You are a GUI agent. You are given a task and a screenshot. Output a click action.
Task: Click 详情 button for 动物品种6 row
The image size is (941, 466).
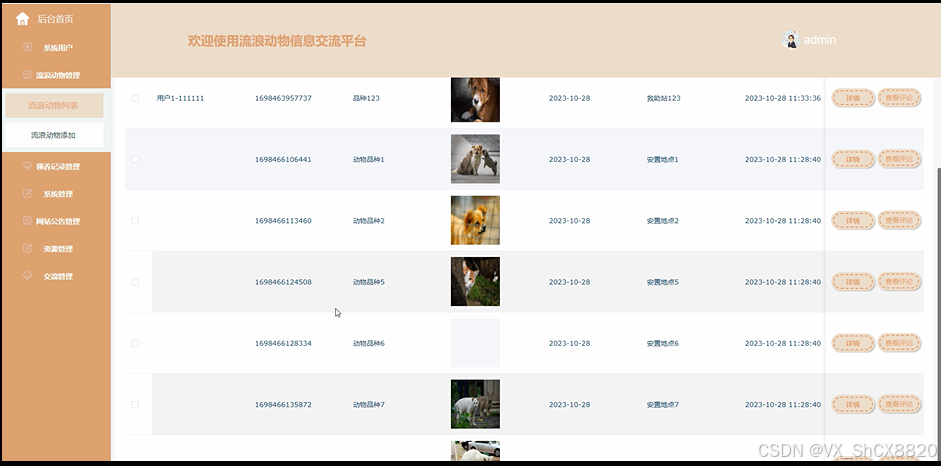853,343
